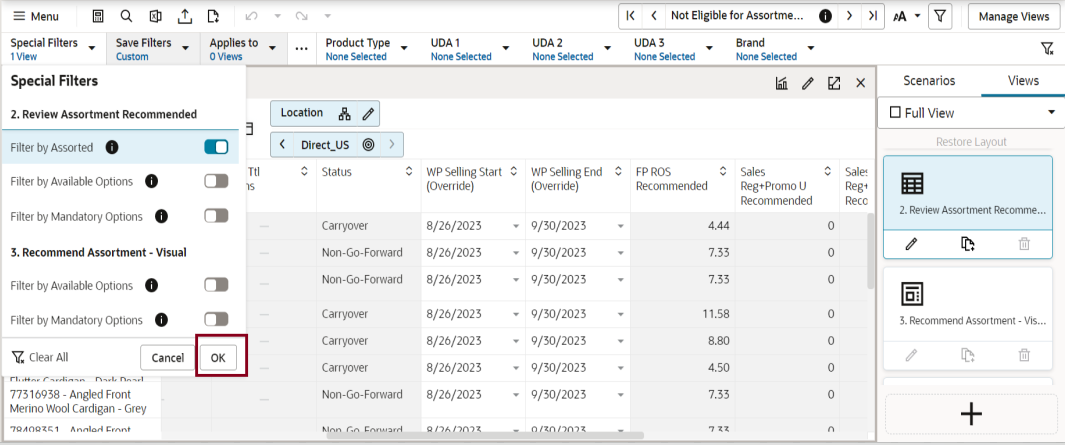
Task: Click the chart icon in the view header
Action: (781, 83)
